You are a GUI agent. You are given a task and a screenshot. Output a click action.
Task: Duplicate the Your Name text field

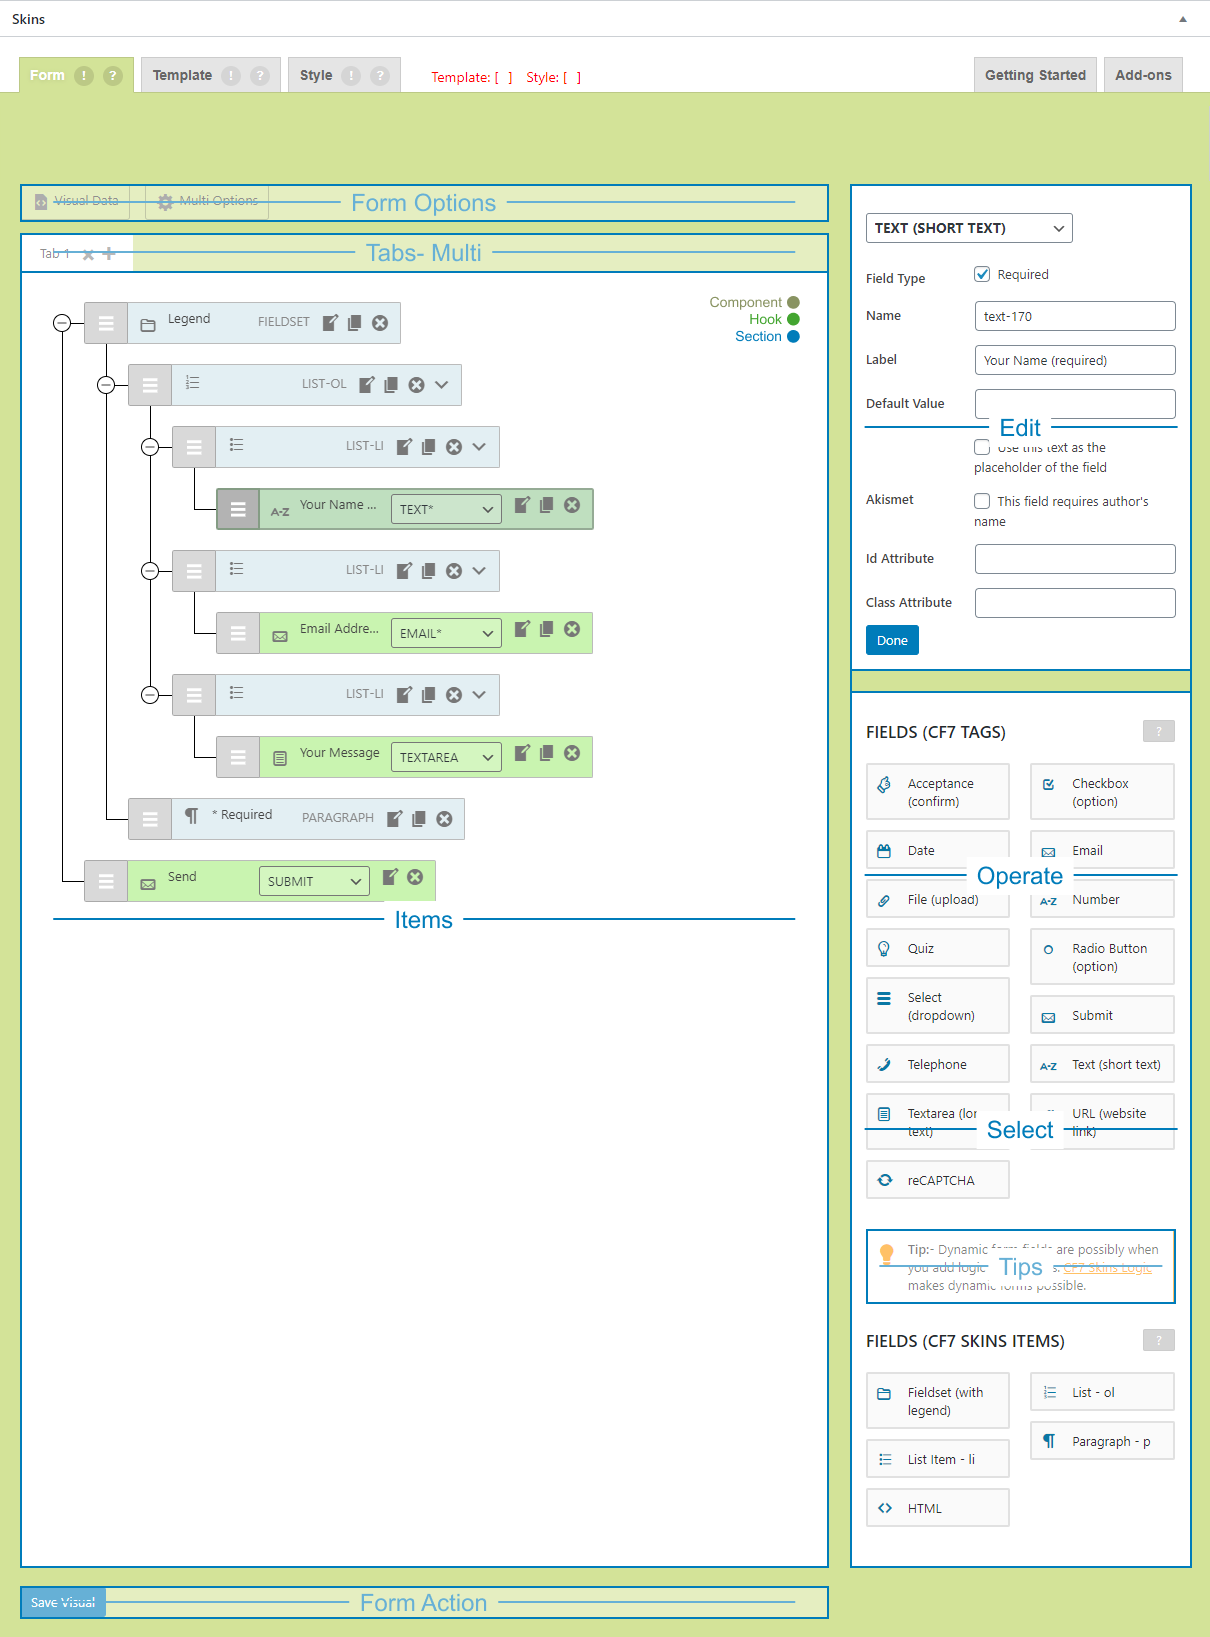(546, 505)
